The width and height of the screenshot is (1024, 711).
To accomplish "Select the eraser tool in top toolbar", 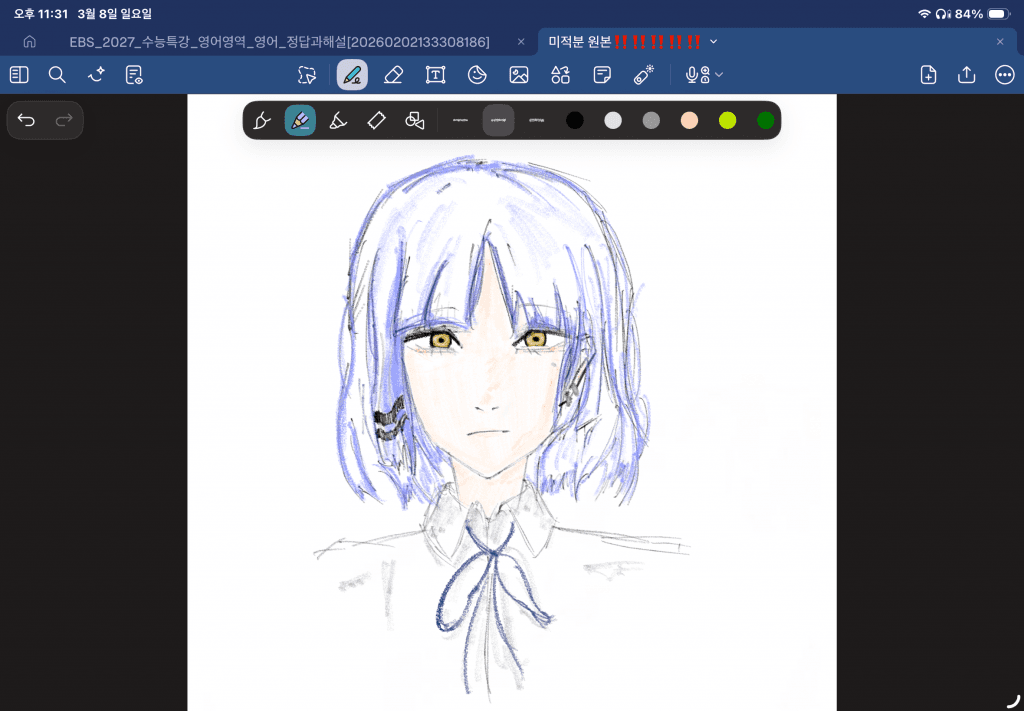I will [x=393, y=75].
